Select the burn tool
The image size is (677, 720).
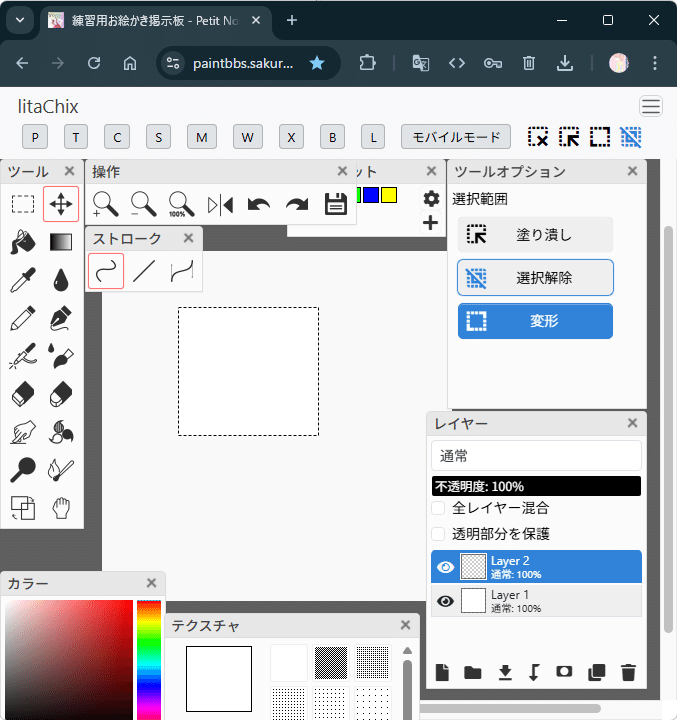[61, 470]
